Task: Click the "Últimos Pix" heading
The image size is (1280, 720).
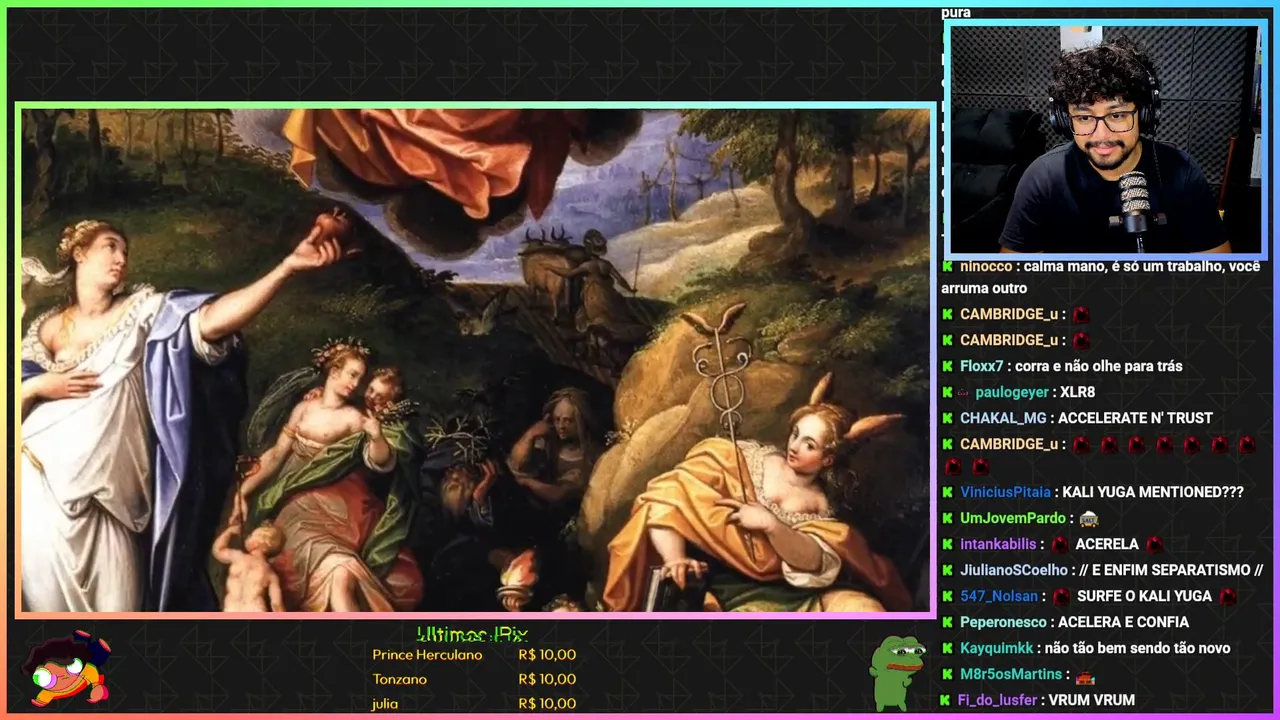Action: click(x=472, y=634)
